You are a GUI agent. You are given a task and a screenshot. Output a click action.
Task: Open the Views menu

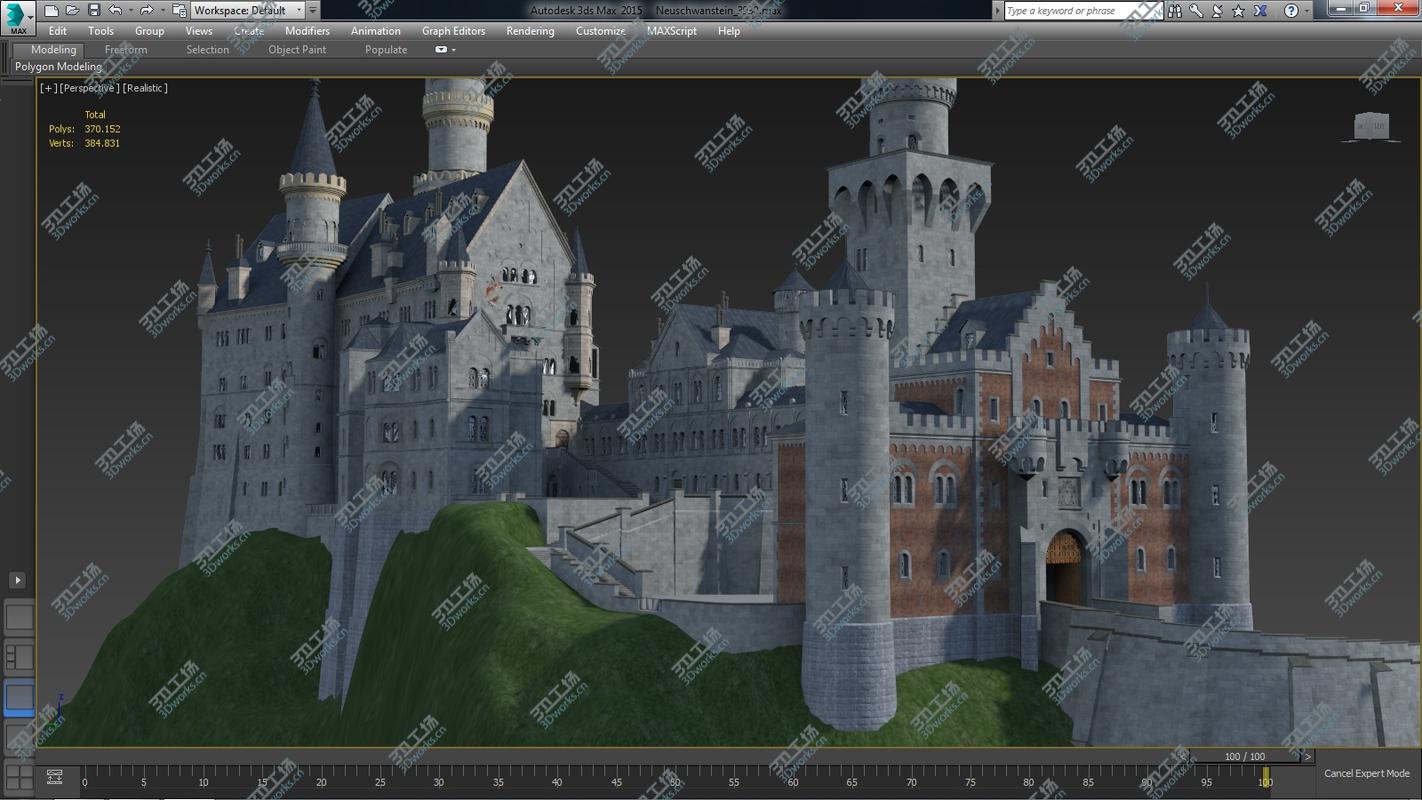tap(199, 31)
